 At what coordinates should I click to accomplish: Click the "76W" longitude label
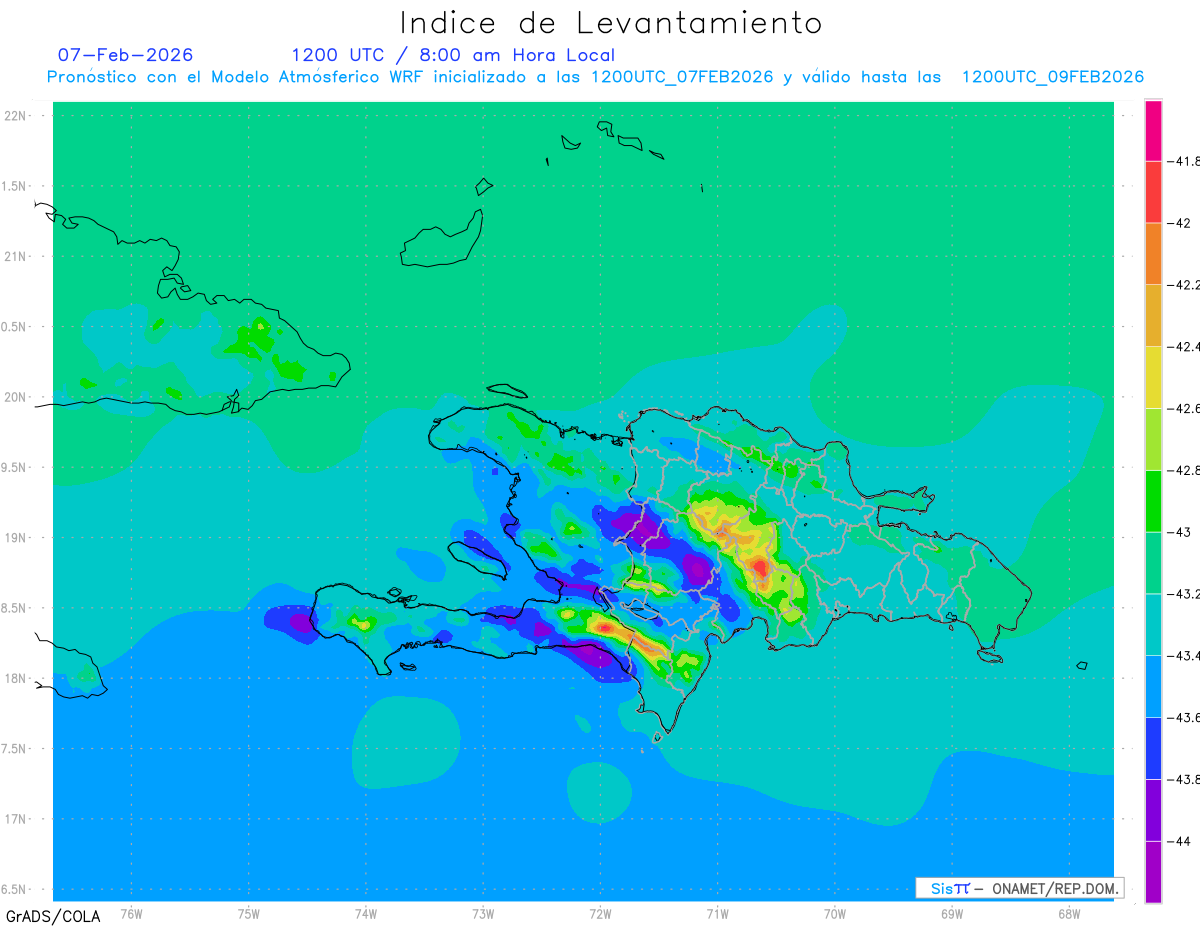(x=131, y=913)
